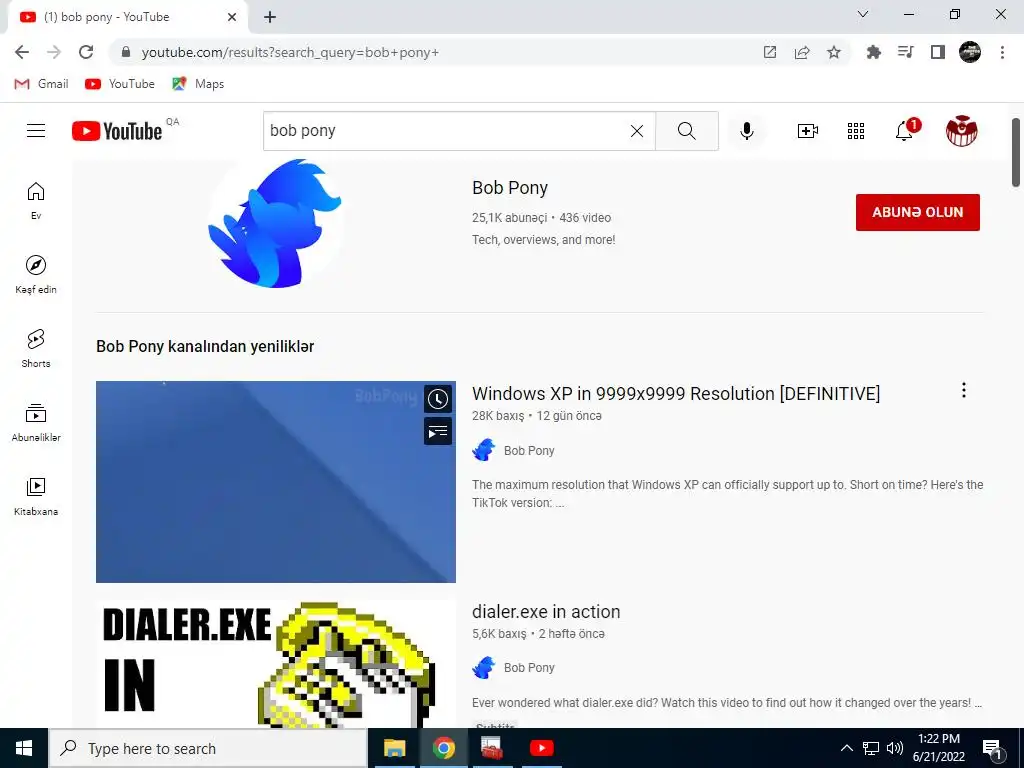Open Gmail bookmark

coord(41,84)
